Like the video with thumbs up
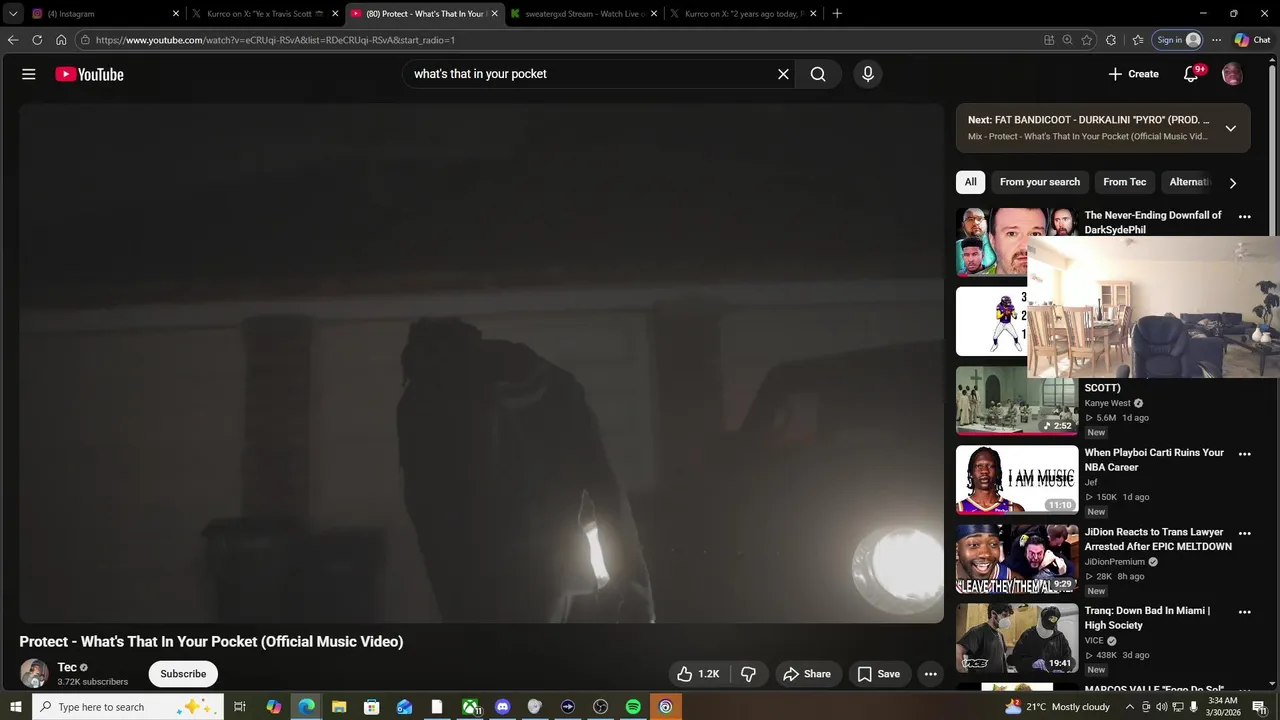Image resolution: width=1280 pixels, height=720 pixels. pyautogui.click(x=698, y=674)
